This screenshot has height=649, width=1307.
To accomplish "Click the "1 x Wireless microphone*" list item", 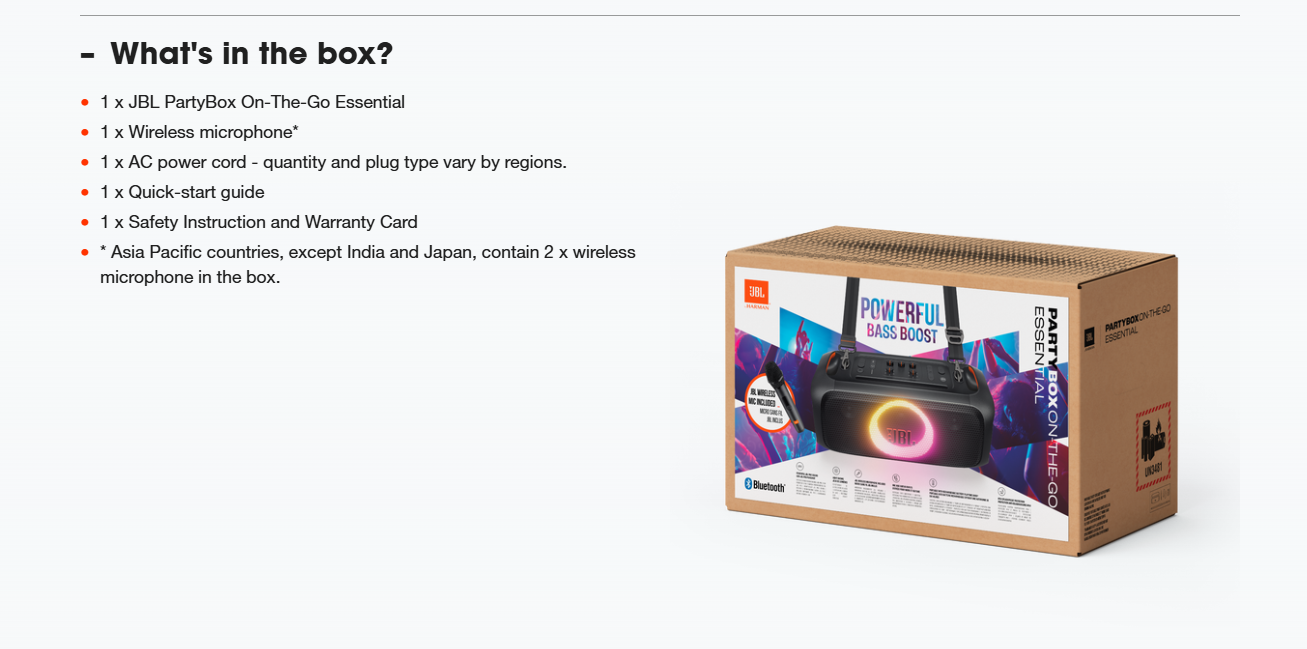I will pyautogui.click(x=199, y=132).
